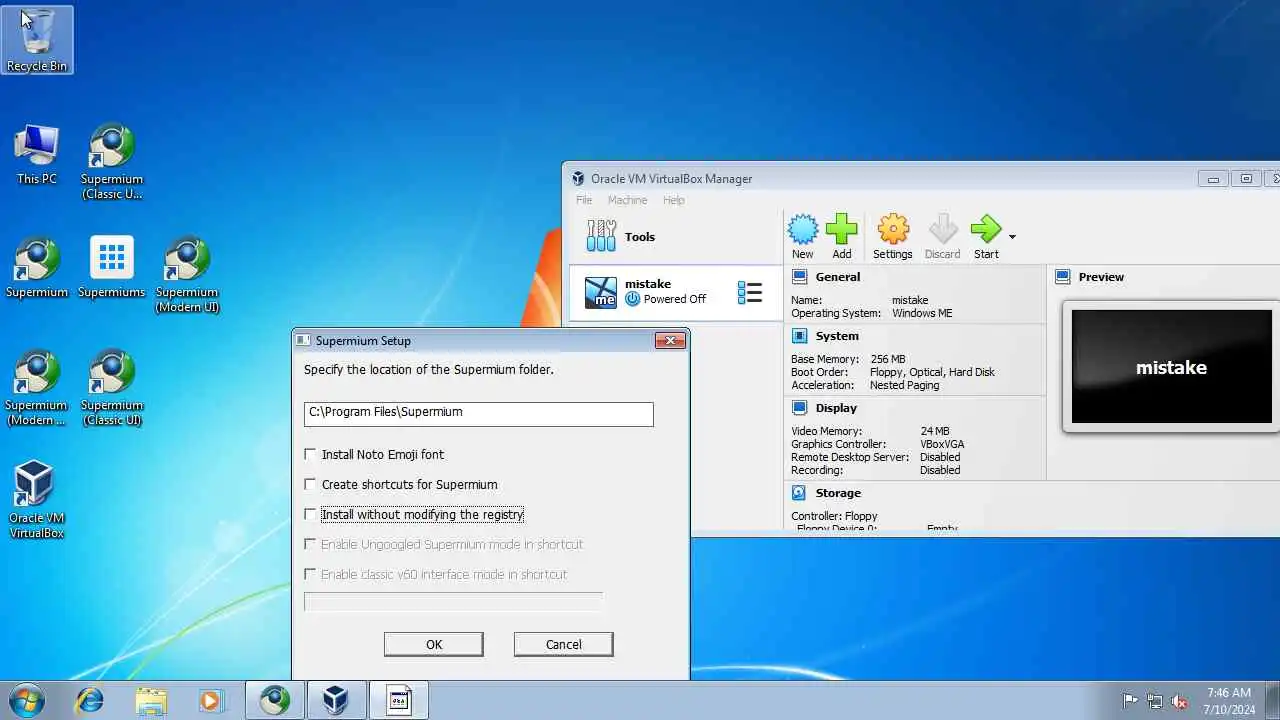This screenshot has height=720, width=1280.
Task: Open Internet Explorer from the taskbar
Action: pyautogui.click(x=90, y=700)
